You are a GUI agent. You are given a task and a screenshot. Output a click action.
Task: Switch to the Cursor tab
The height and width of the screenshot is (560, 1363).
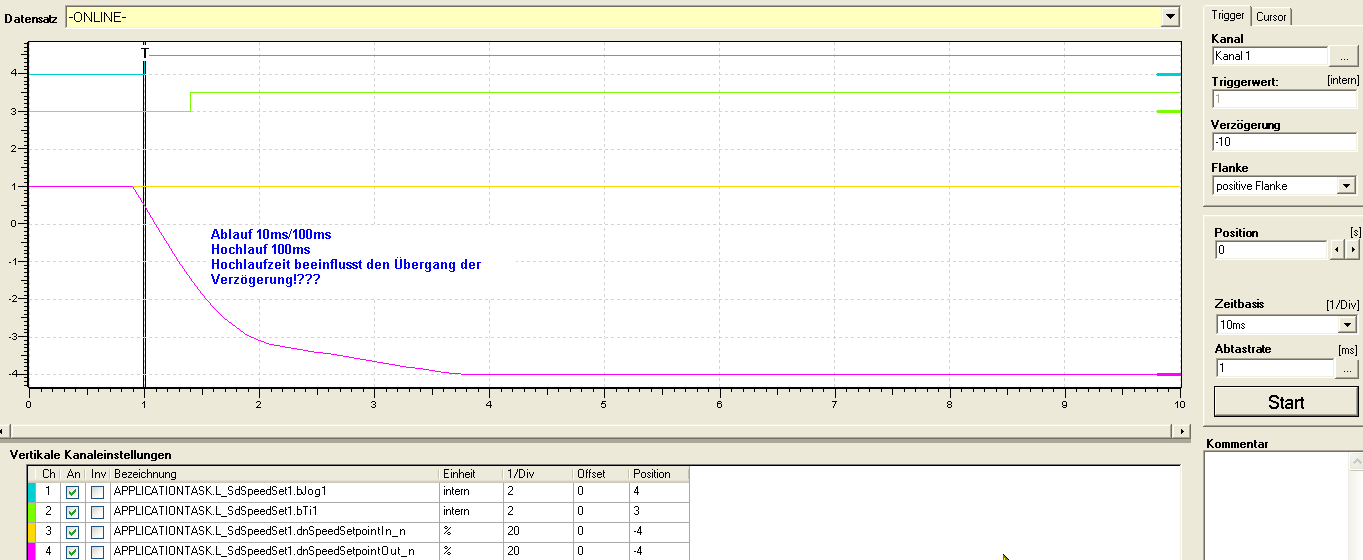[1271, 16]
